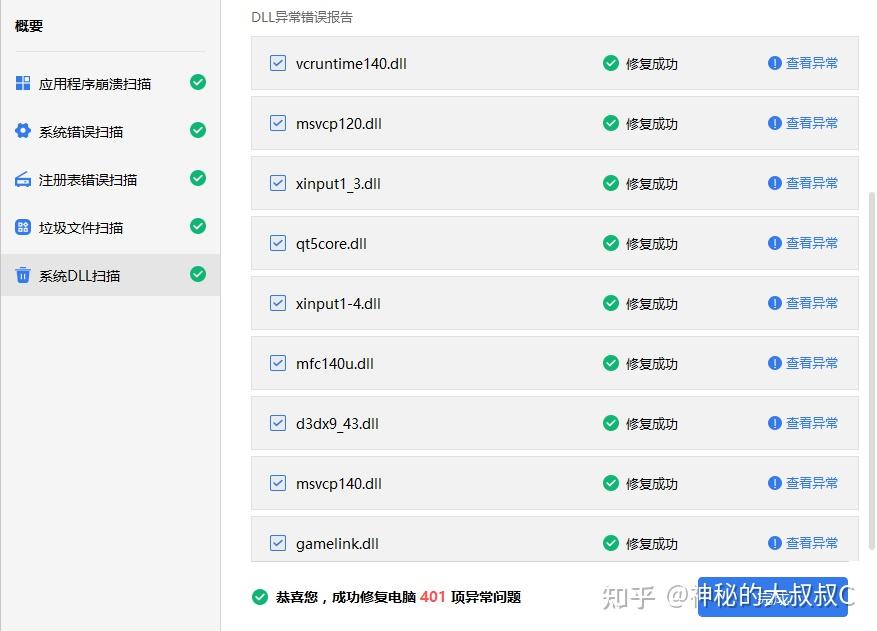Screen dimensions: 877x631
Task: Click the green checkmark next to 应用程序崩溃扫描
Action: [197, 83]
